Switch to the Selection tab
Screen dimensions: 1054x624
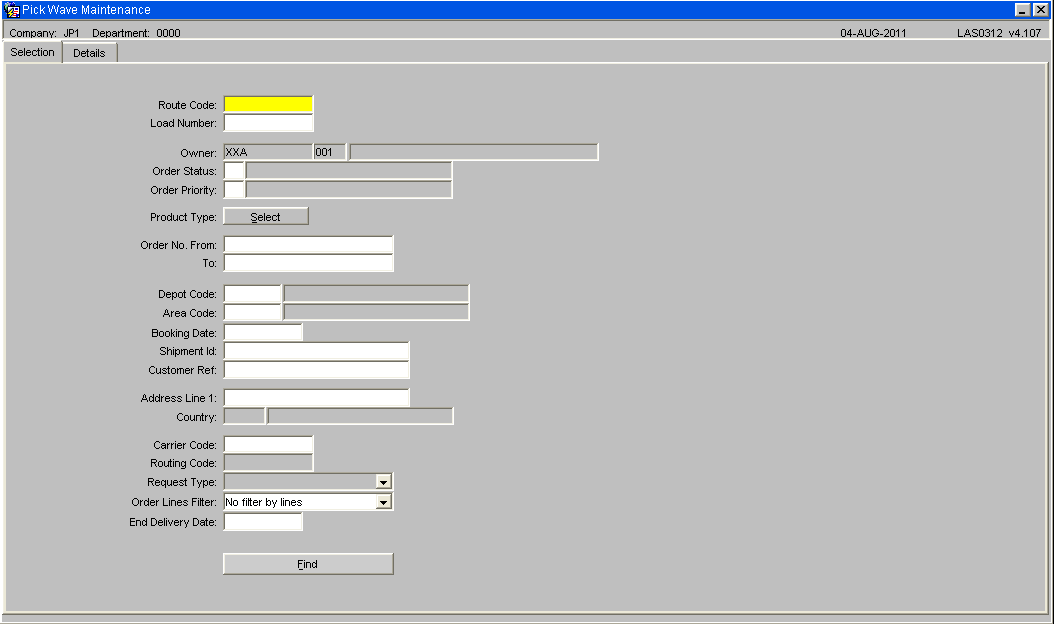coord(32,52)
